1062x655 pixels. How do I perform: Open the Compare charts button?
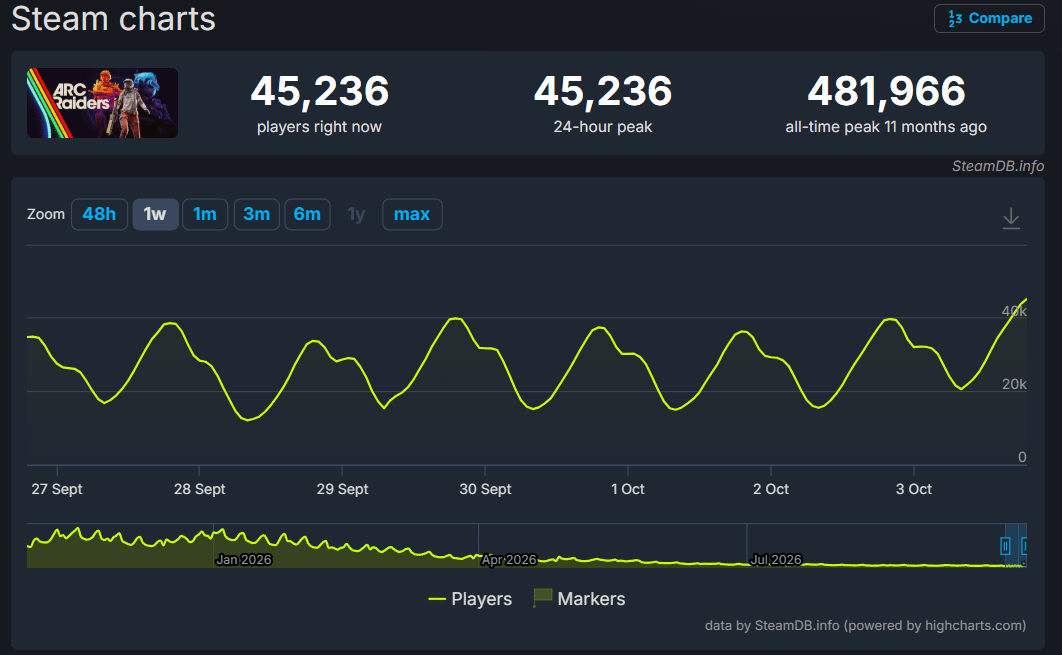coord(989,18)
